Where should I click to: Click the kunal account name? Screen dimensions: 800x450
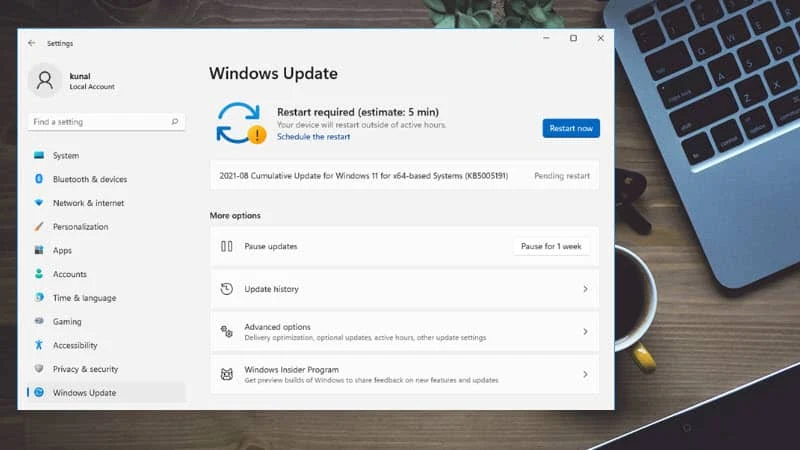point(80,76)
